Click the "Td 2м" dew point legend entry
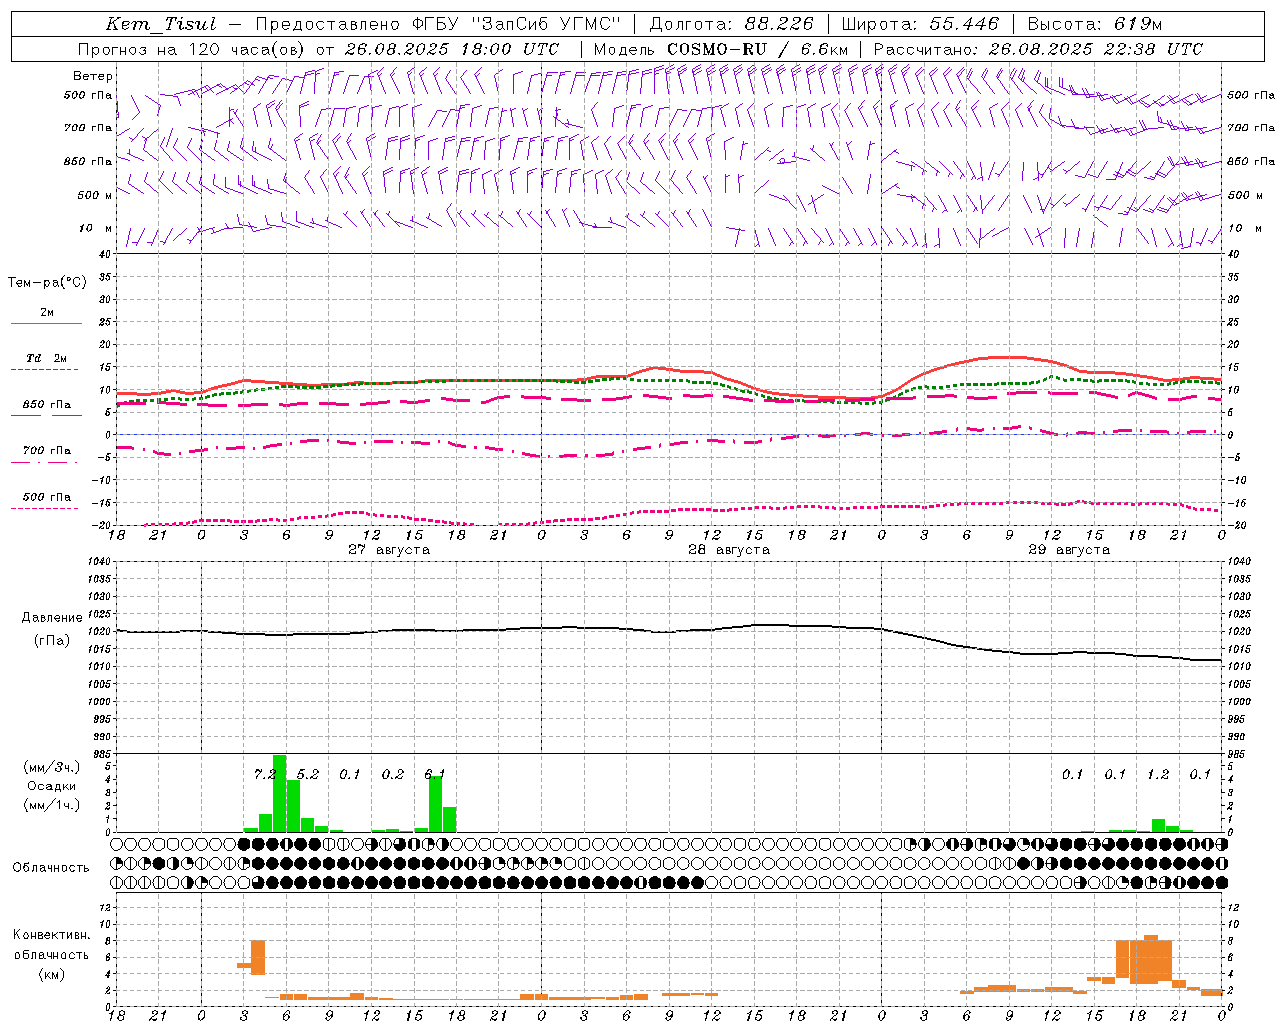 pyautogui.click(x=46, y=358)
